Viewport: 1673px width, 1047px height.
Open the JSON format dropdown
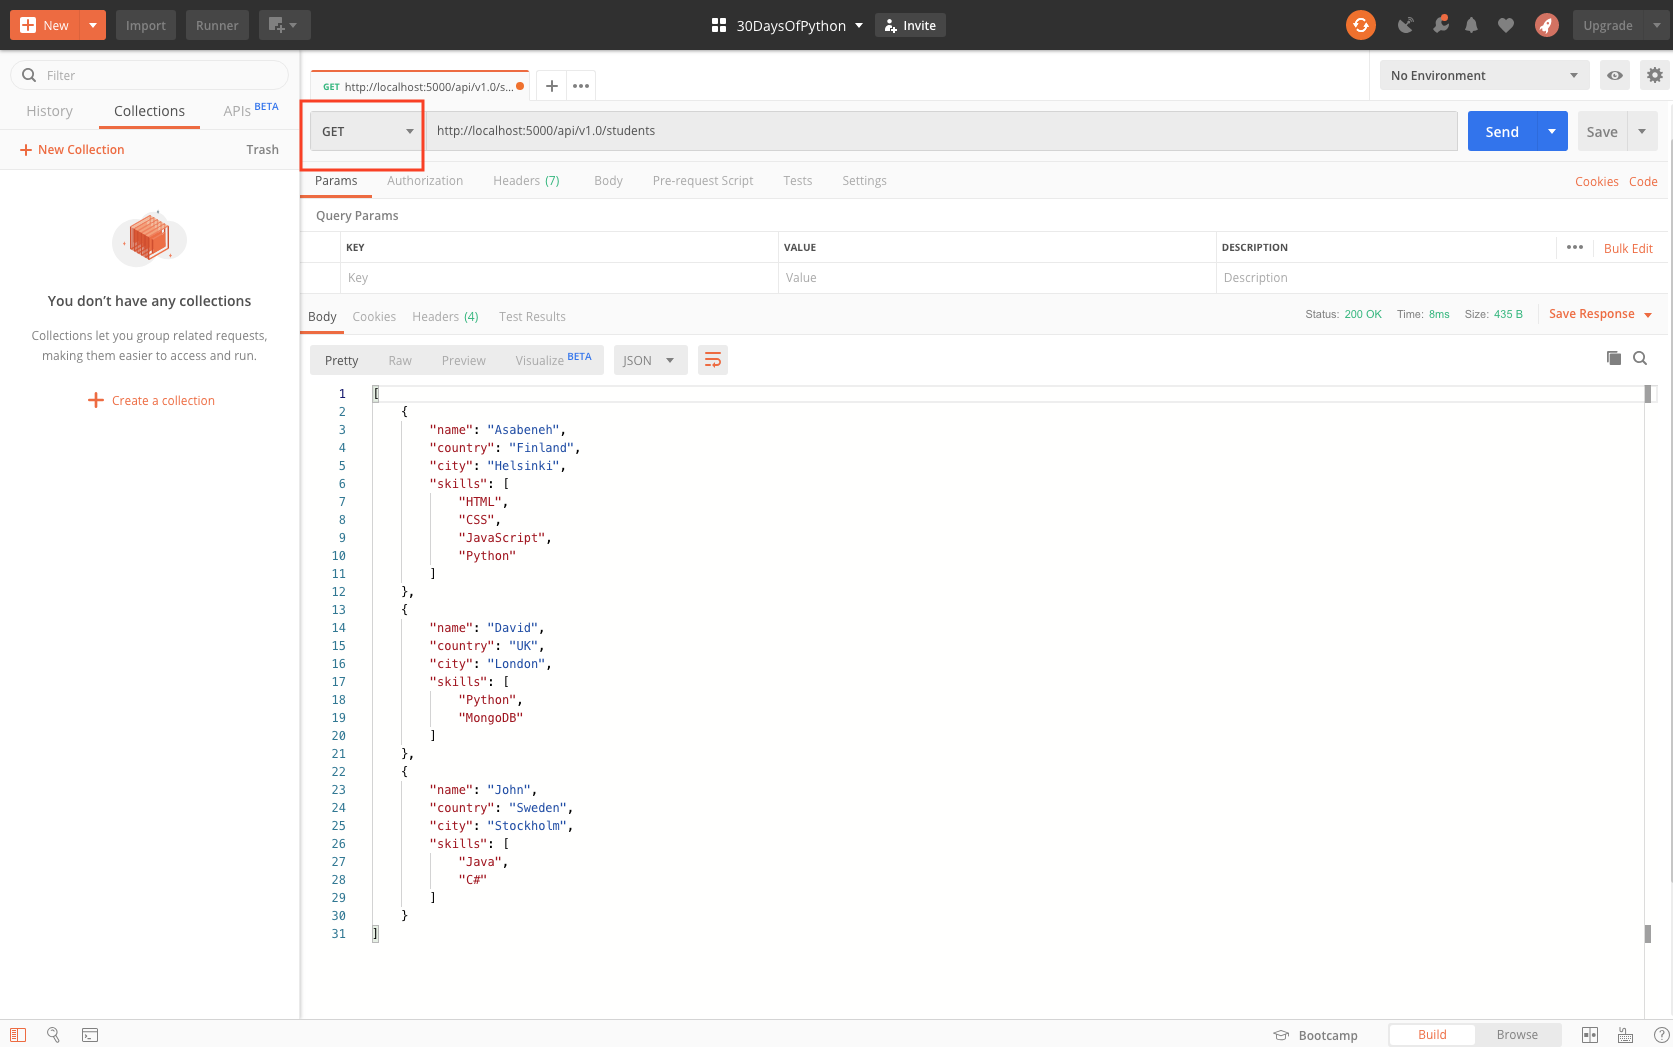(649, 360)
